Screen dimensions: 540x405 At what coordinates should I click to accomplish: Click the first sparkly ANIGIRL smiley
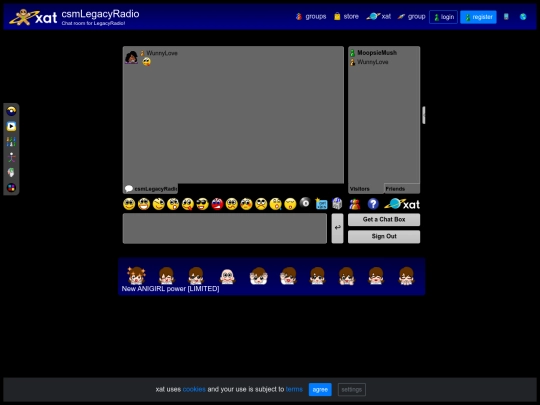tap(136, 275)
